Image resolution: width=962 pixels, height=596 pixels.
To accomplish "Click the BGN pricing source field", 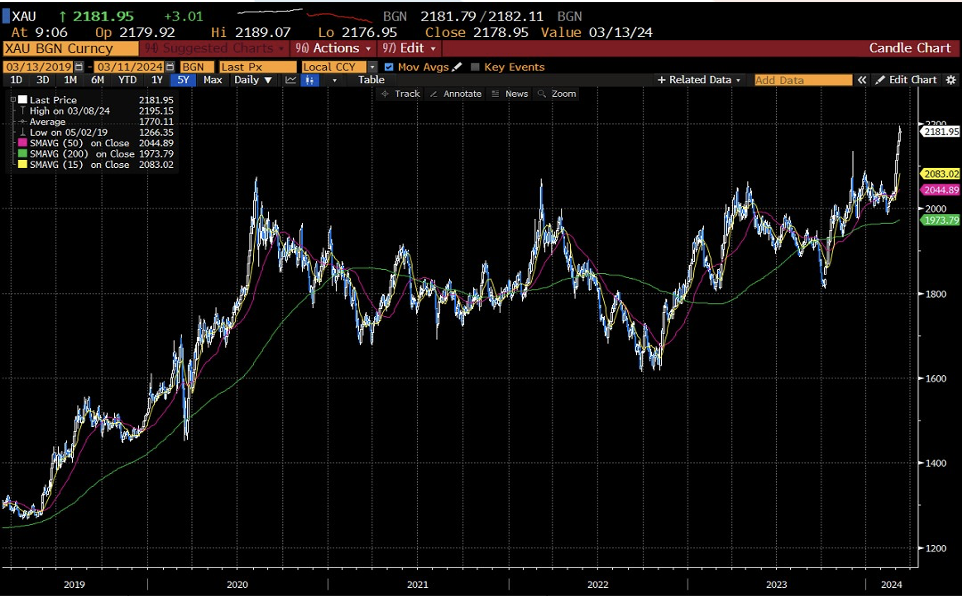I will [196, 67].
